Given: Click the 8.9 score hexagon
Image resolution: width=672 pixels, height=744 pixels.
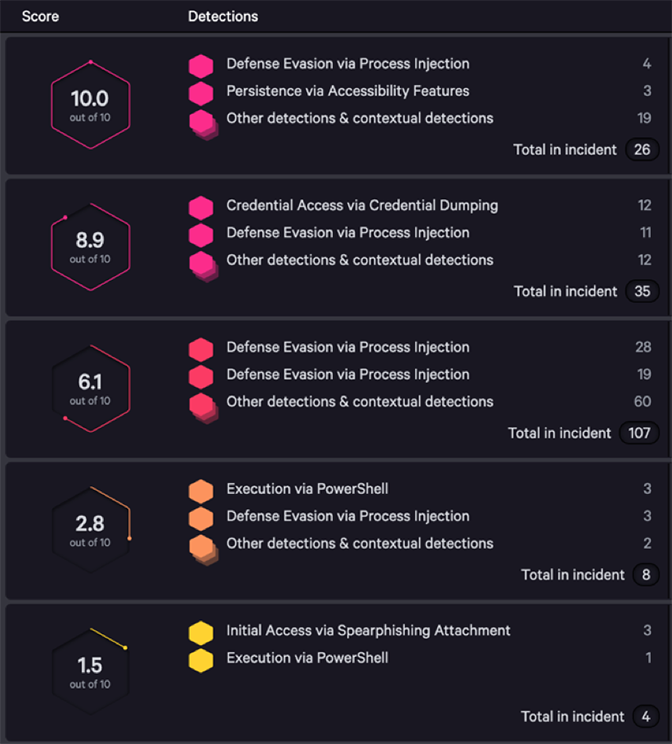Looking at the screenshot, I should [90, 247].
